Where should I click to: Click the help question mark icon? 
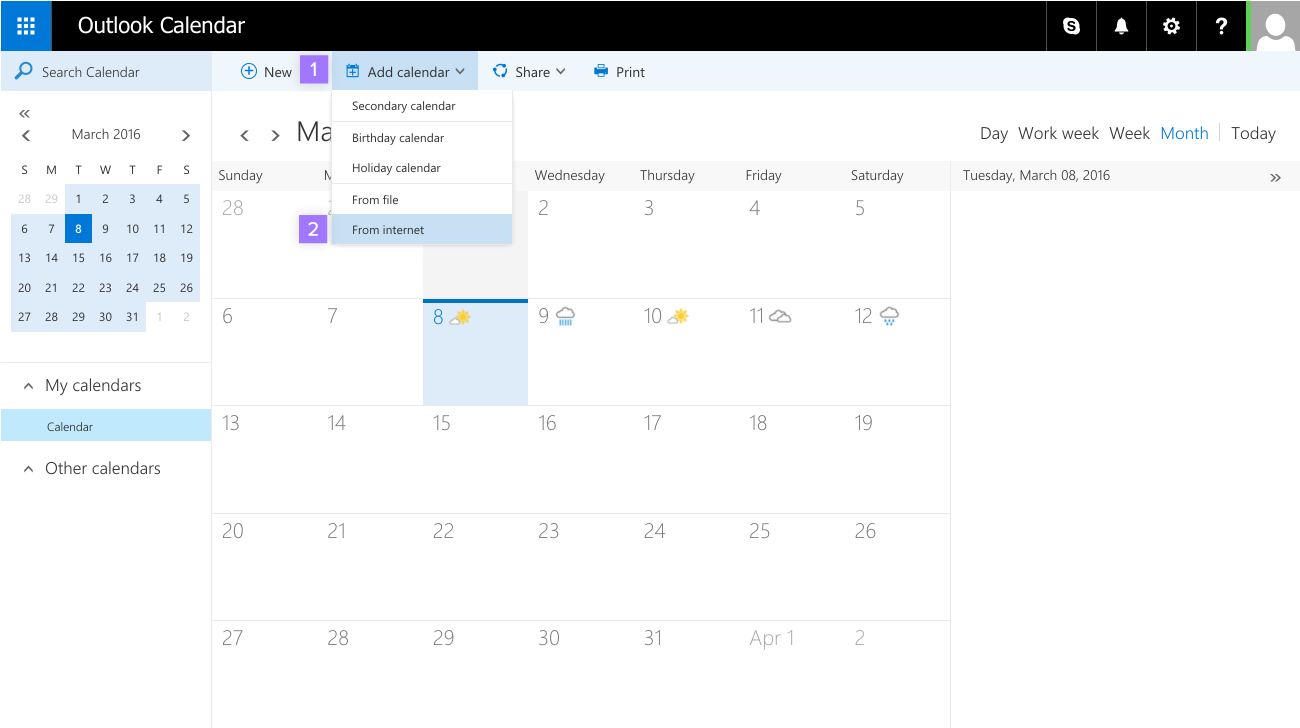point(1221,26)
